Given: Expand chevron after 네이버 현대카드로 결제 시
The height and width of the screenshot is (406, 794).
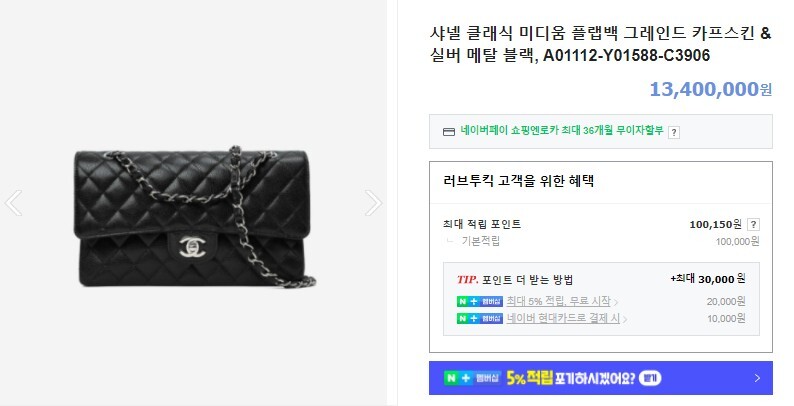Looking at the screenshot, I should 625,319.
